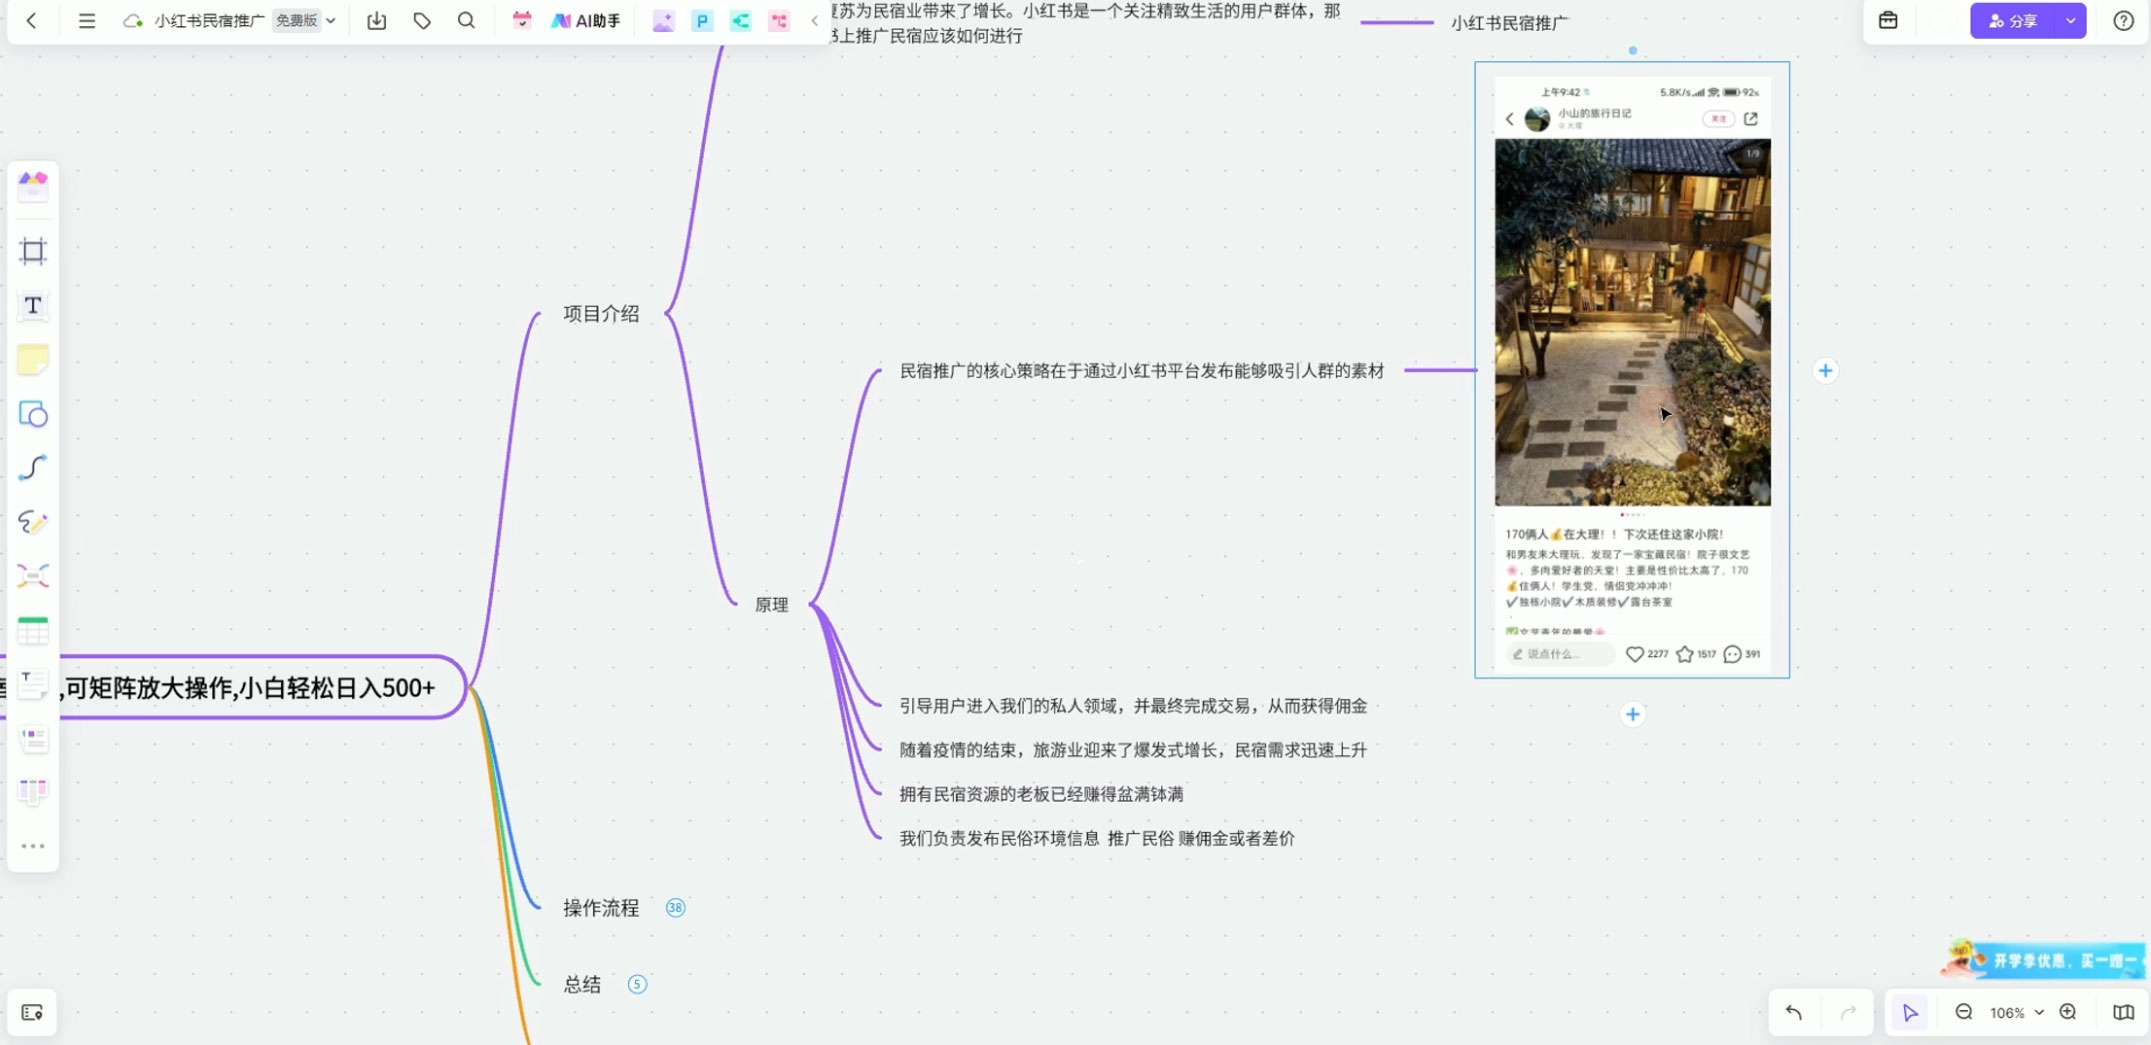Screen dimensions: 2151x1045
Task: Insert a Table from the sidebar
Action: pos(33,629)
